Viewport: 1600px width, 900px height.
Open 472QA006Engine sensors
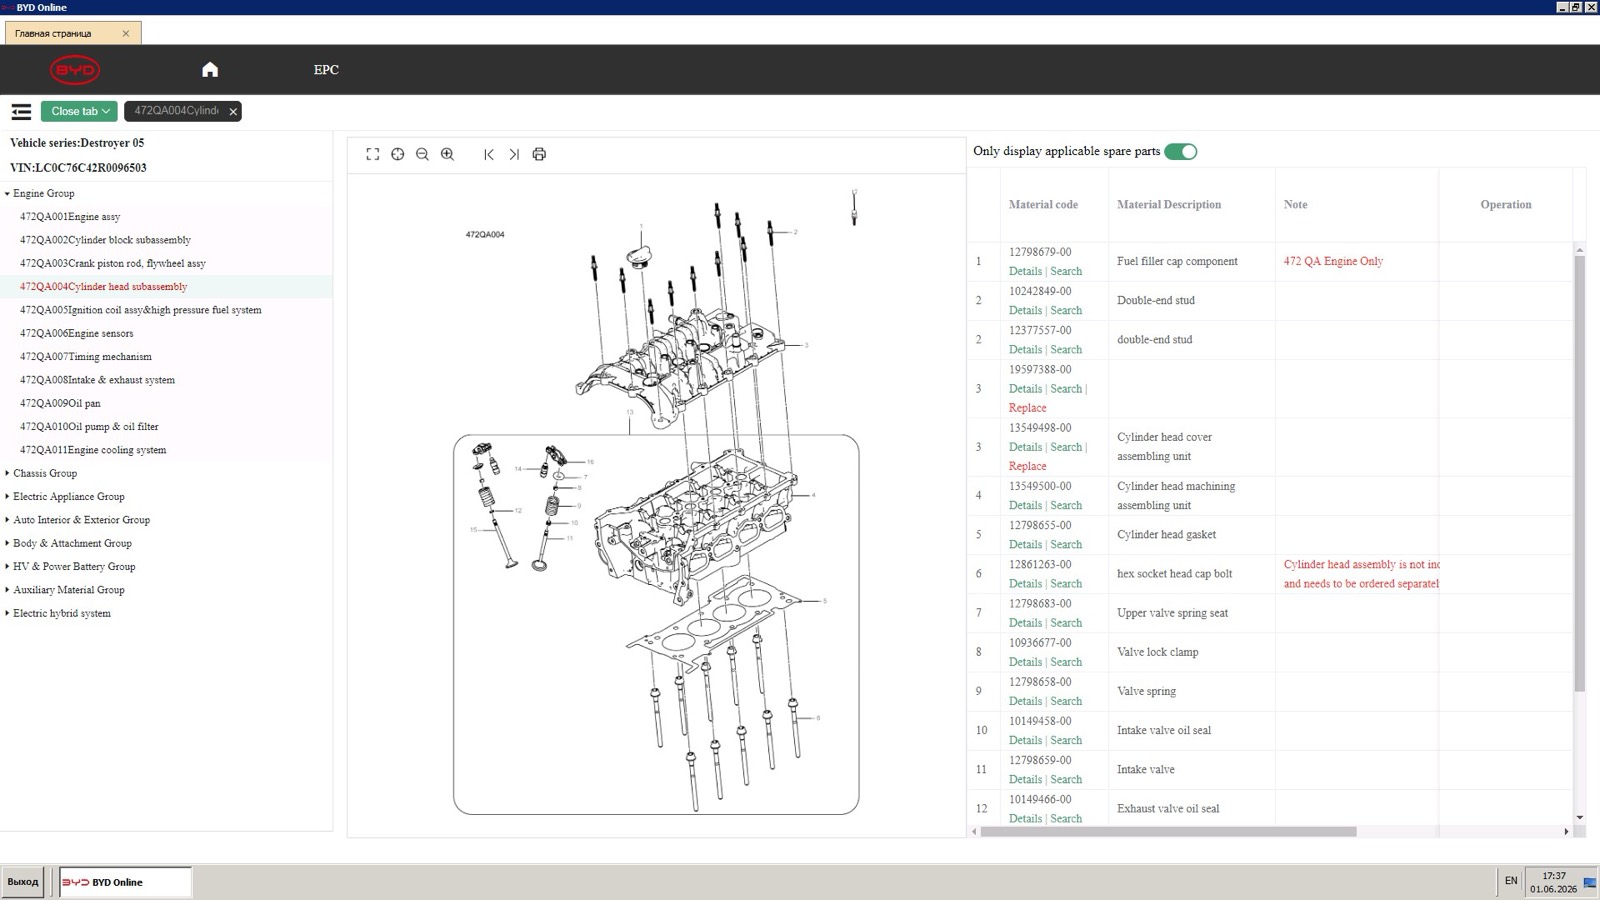tap(76, 333)
